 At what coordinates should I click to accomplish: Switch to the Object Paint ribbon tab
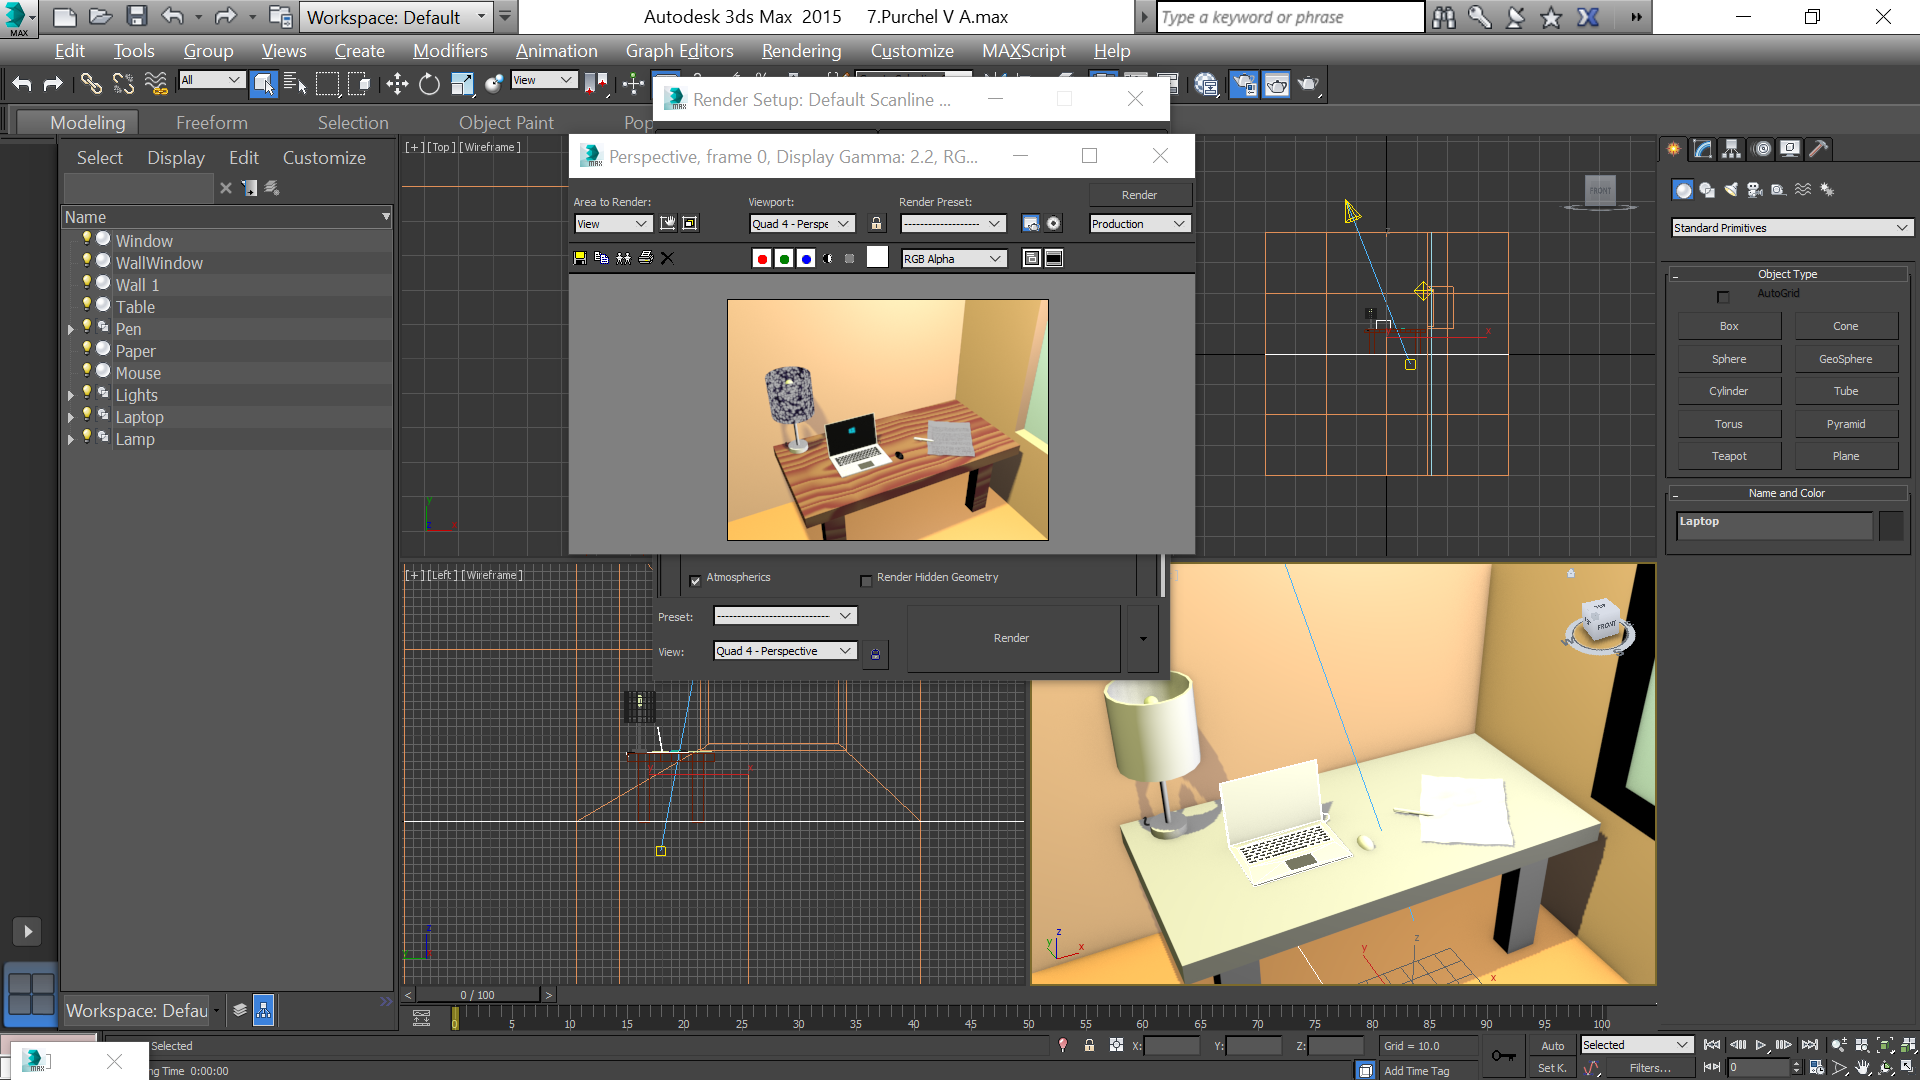click(506, 123)
